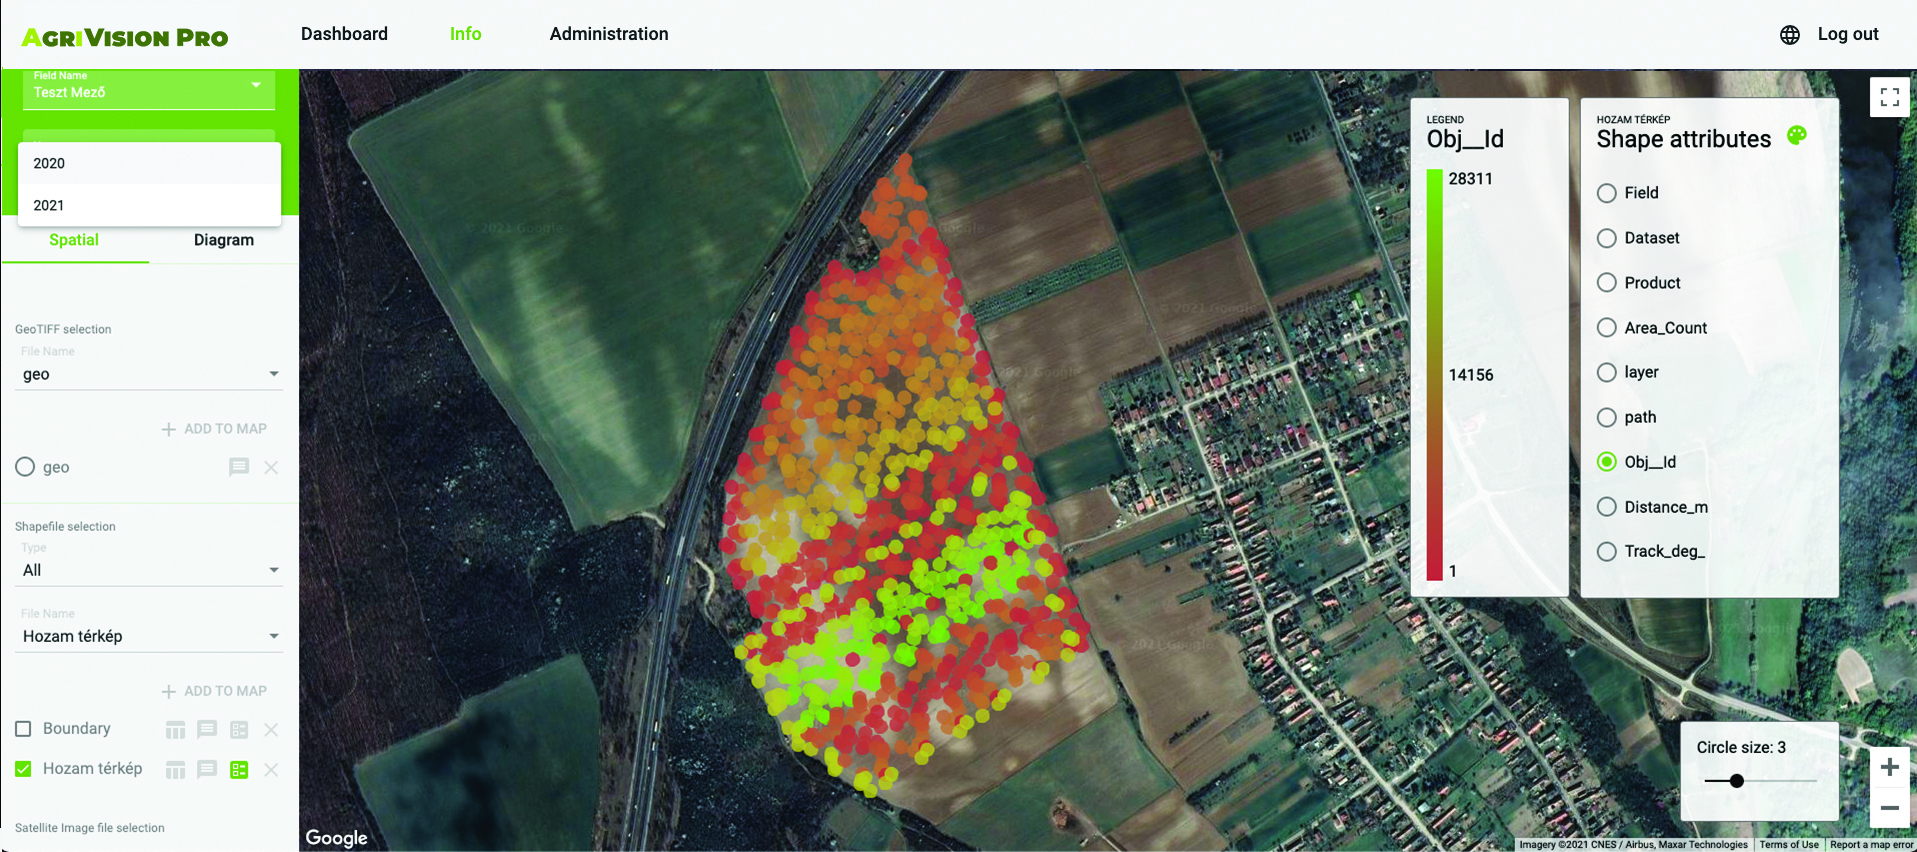Open the Administration menu
1917x852 pixels.
point(608,34)
